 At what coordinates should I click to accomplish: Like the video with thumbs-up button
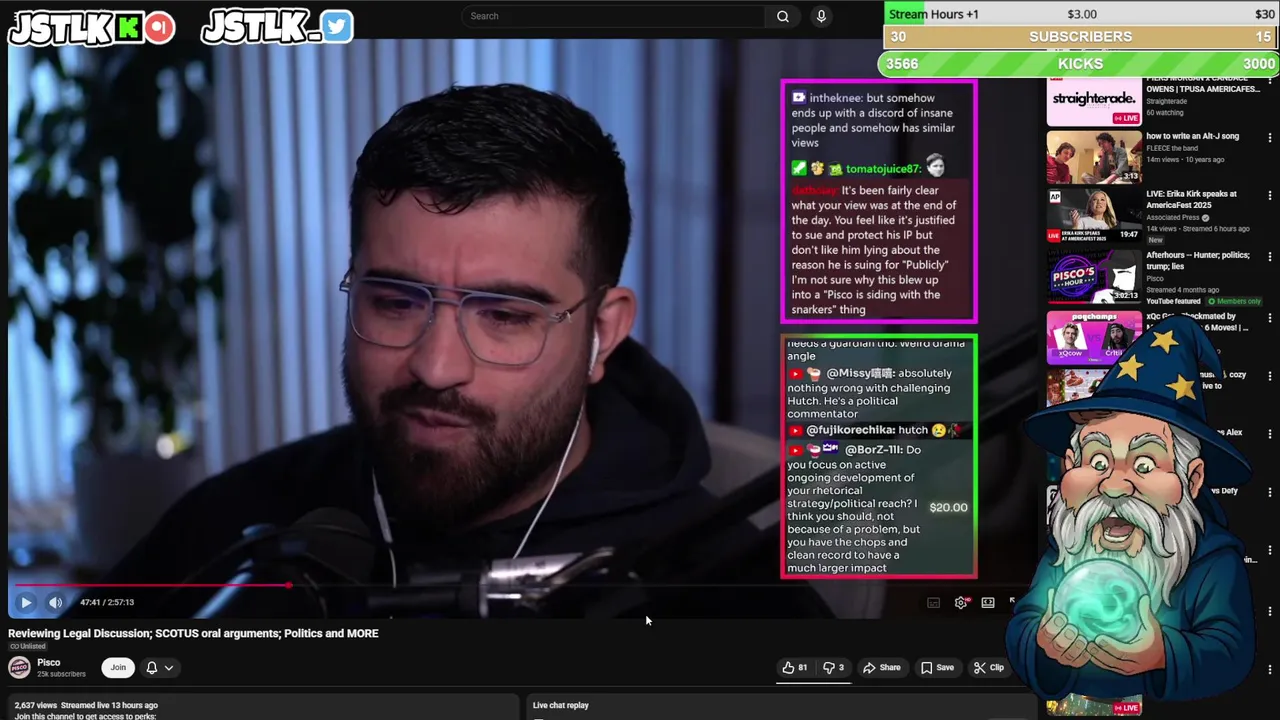point(795,667)
